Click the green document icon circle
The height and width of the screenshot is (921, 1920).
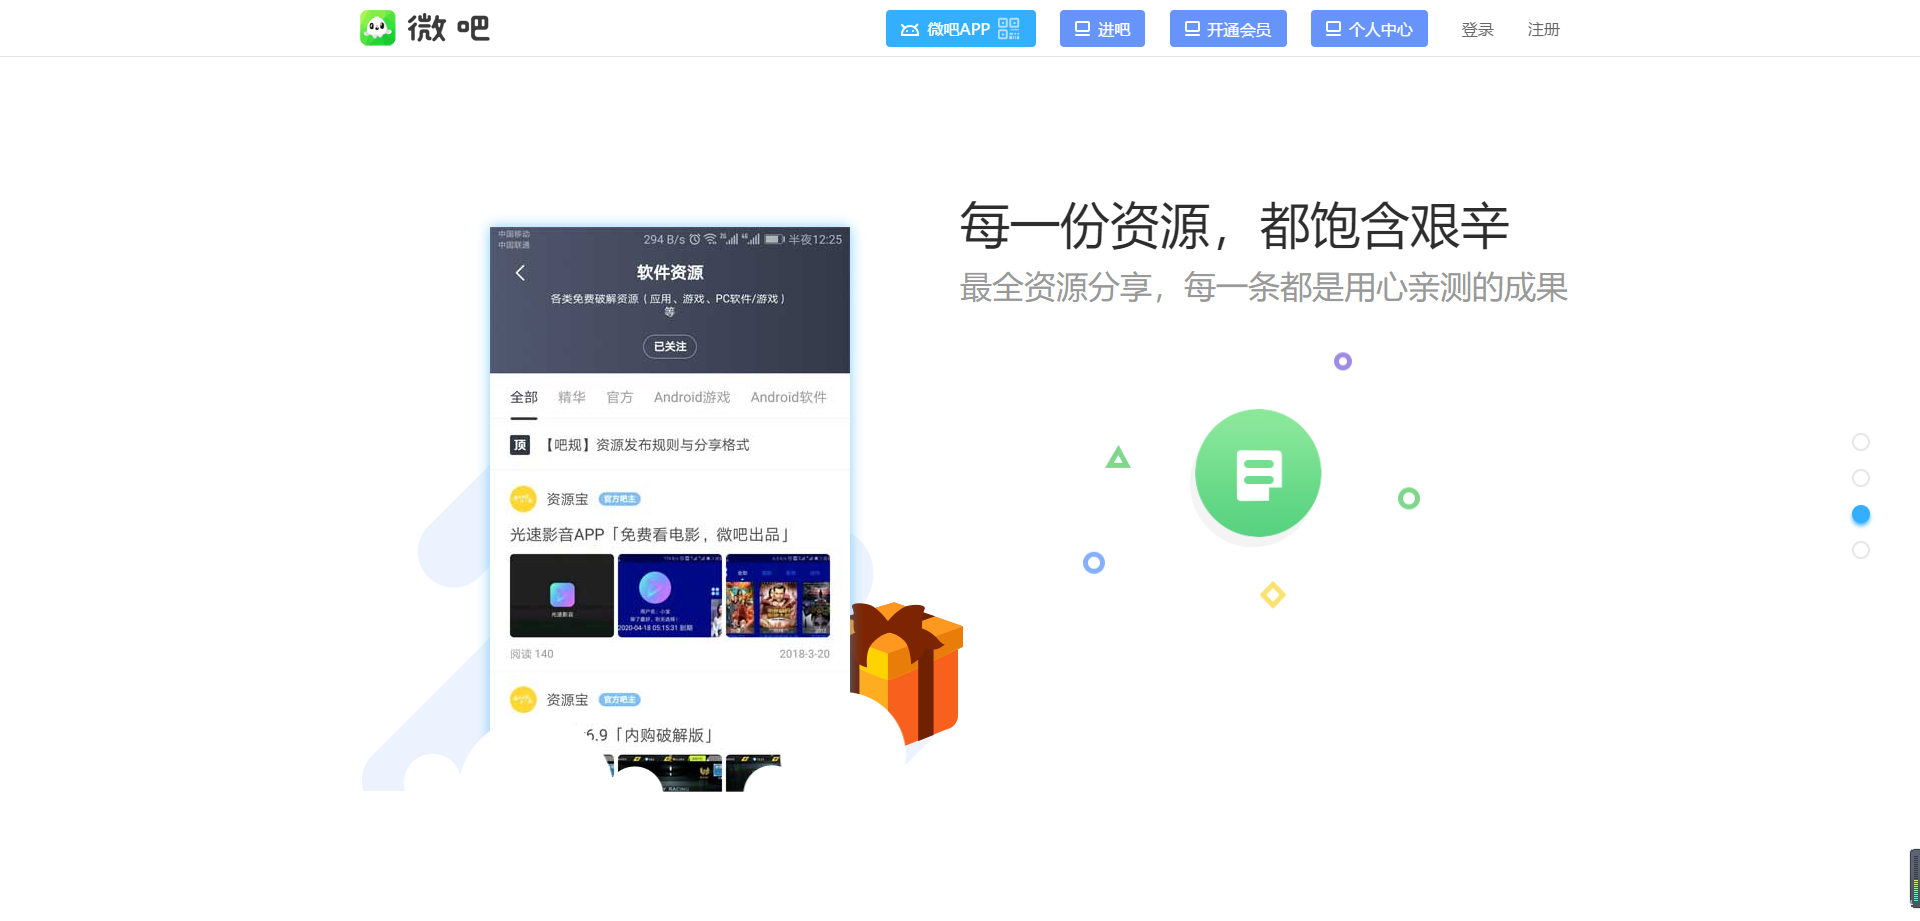point(1258,473)
